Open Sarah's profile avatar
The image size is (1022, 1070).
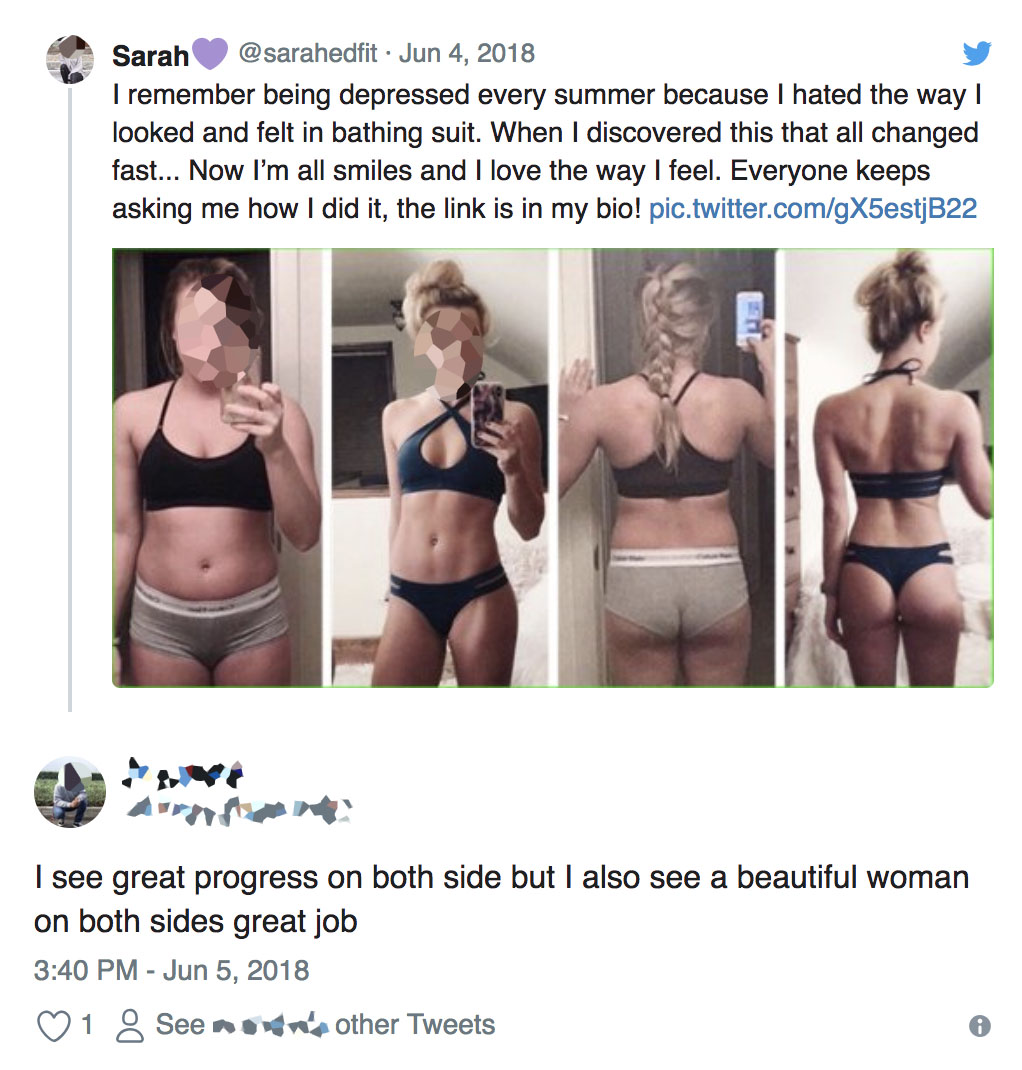[70, 59]
